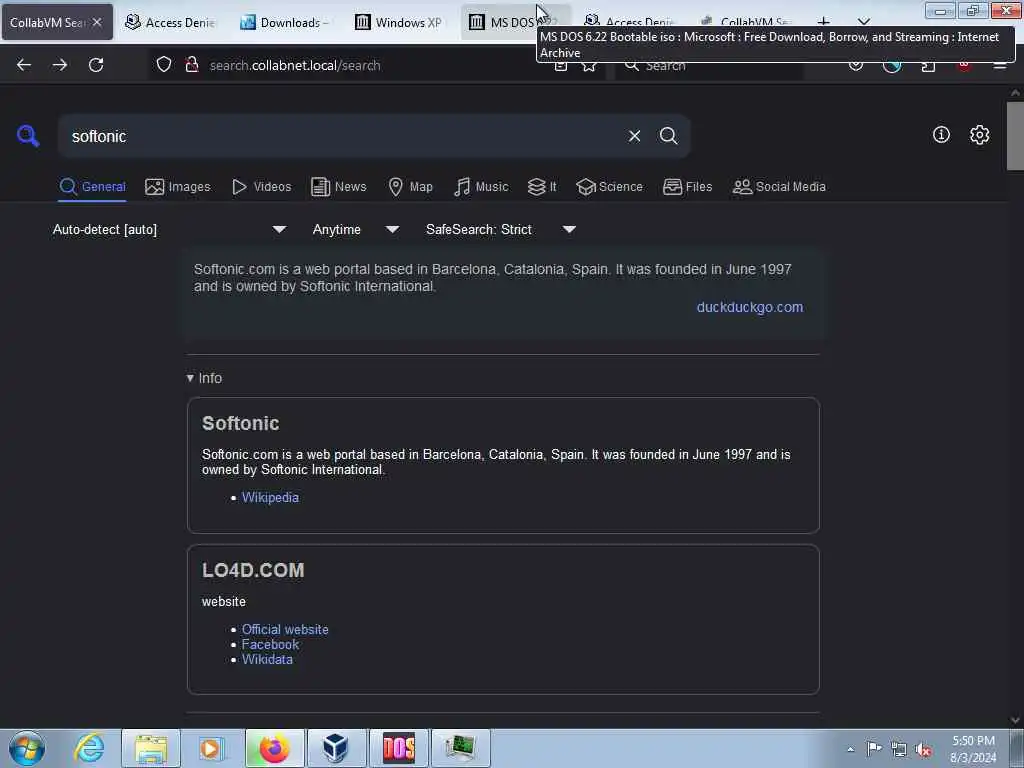Select the Map search category
The image size is (1024, 768).
point(410,187)
